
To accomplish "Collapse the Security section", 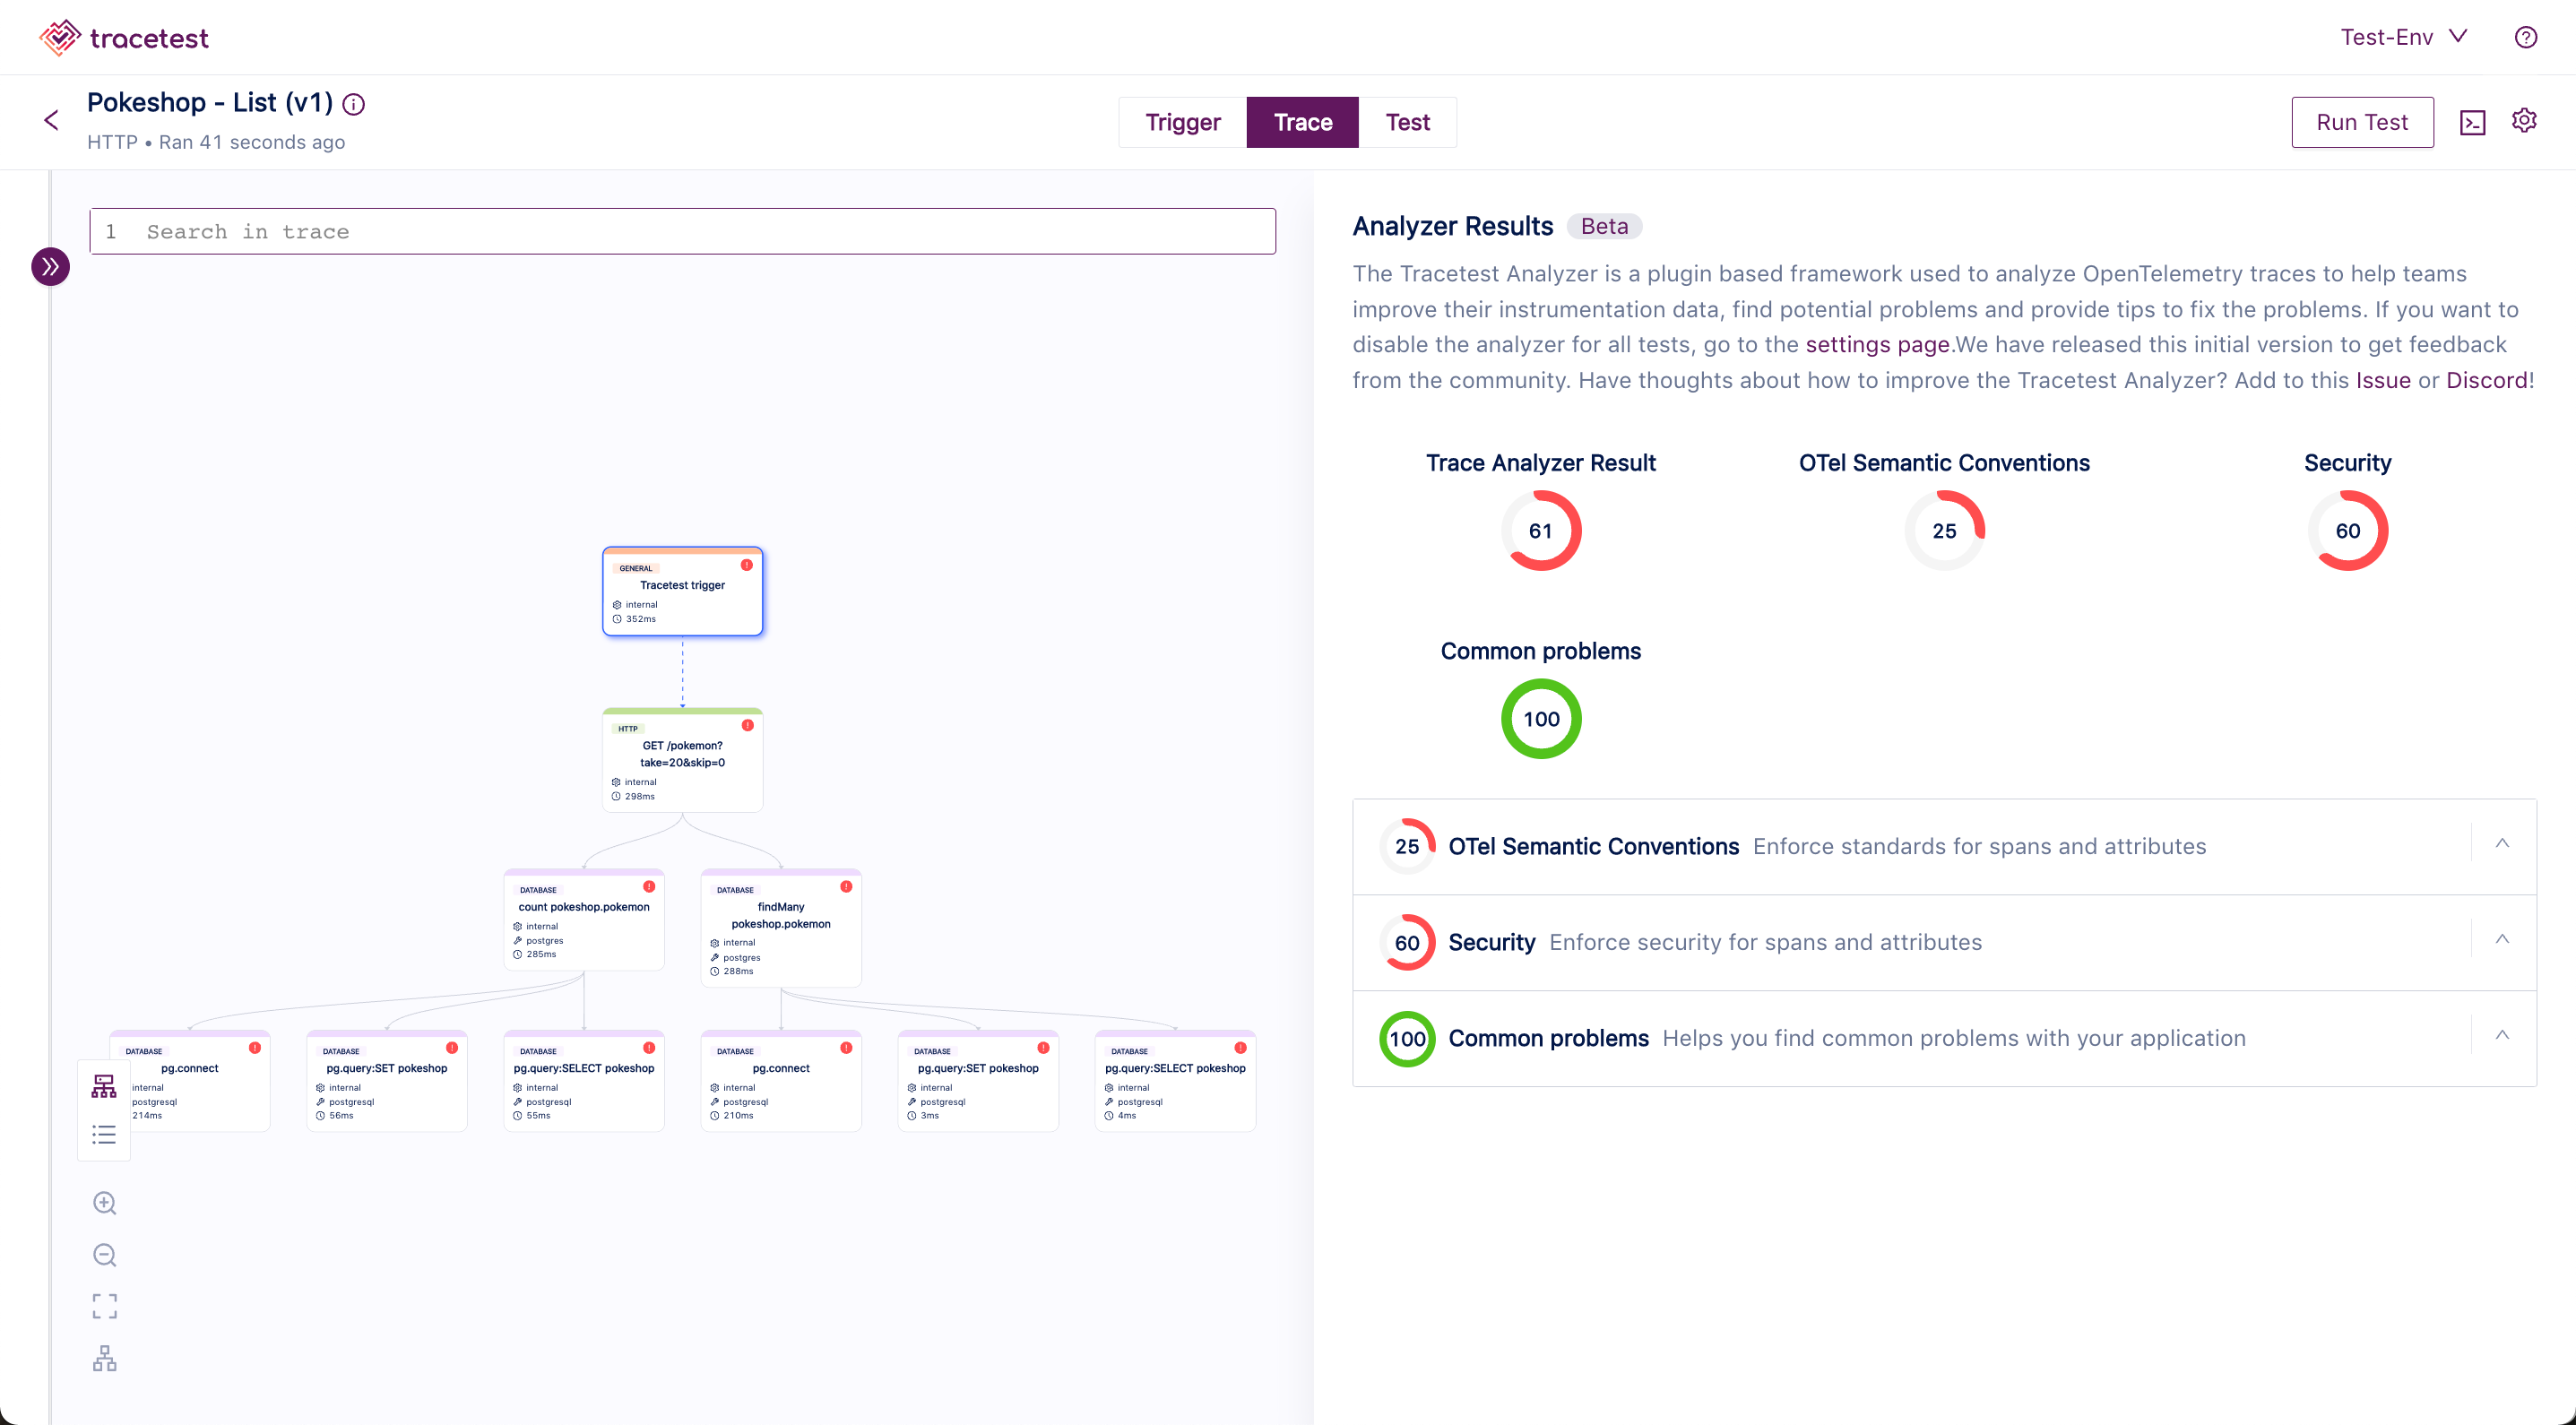I will coord(2502,940).
